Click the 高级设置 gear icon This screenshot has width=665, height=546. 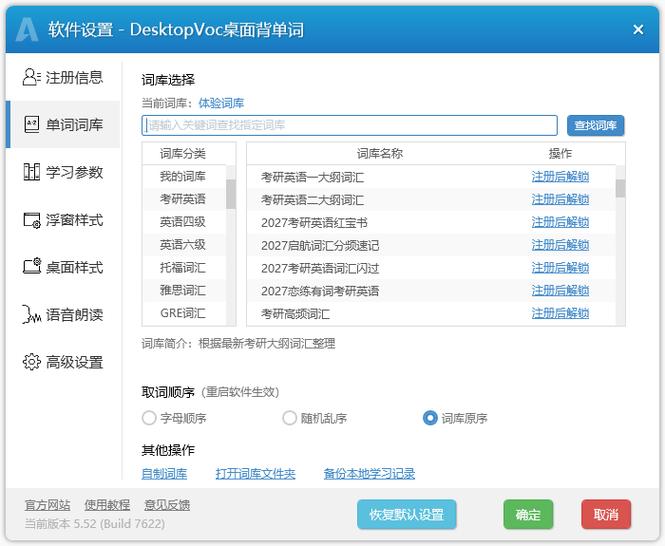[x=31, y=362]
